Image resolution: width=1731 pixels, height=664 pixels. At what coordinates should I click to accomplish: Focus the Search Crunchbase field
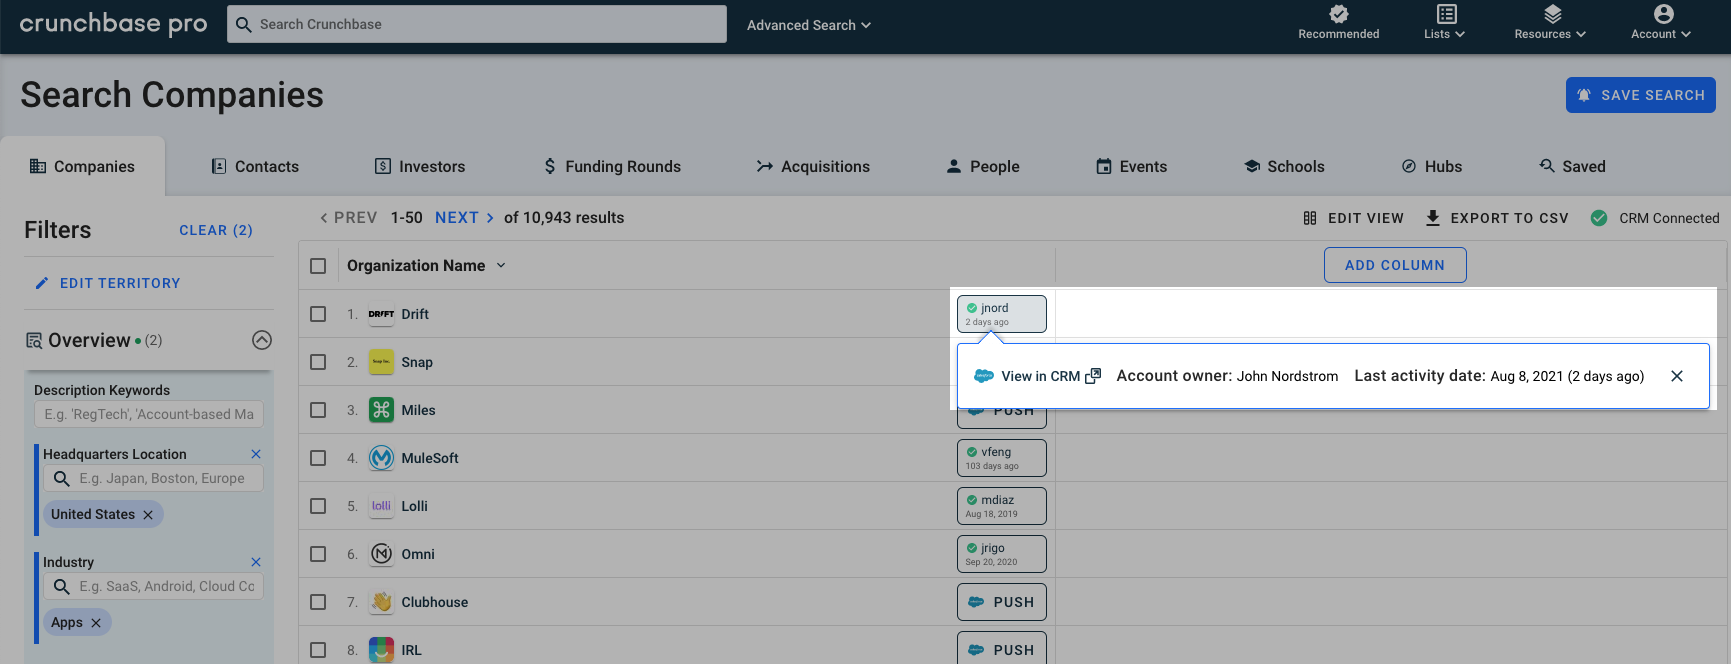477,24
